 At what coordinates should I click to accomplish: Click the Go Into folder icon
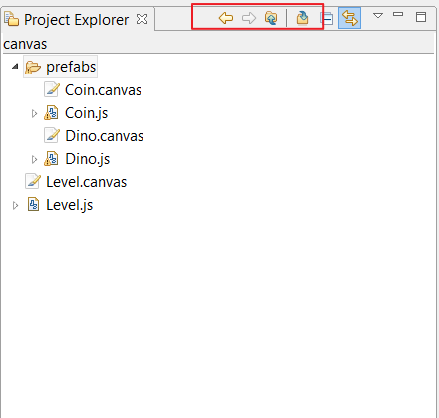(302, 18)
